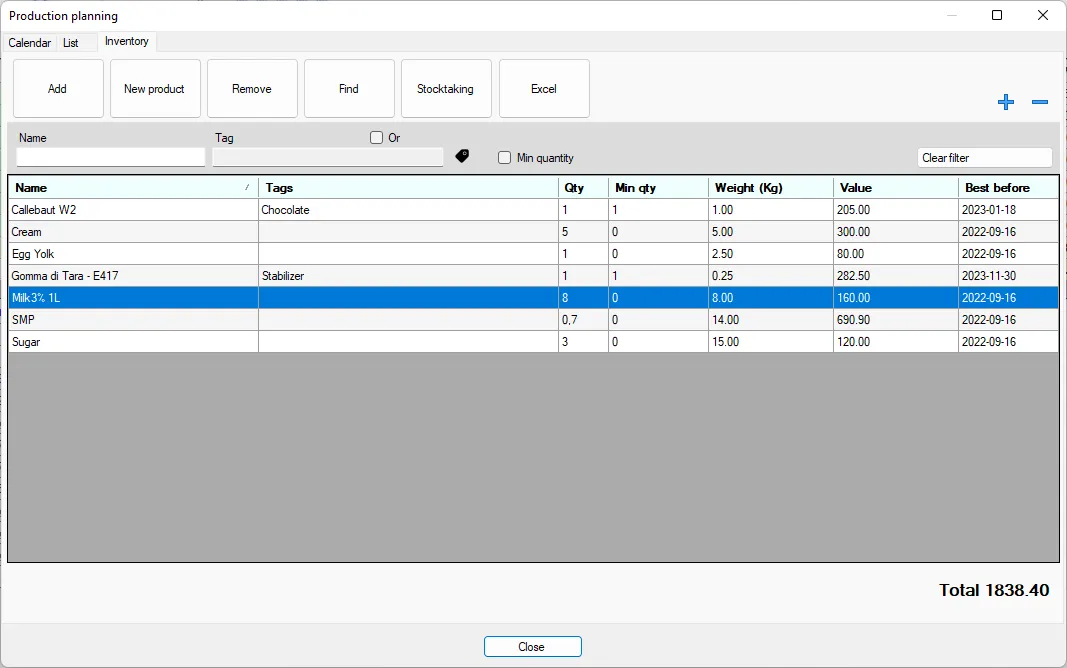Start Stocktaking
Viewport: 1067px width, 668px height.
pos(446,88)
